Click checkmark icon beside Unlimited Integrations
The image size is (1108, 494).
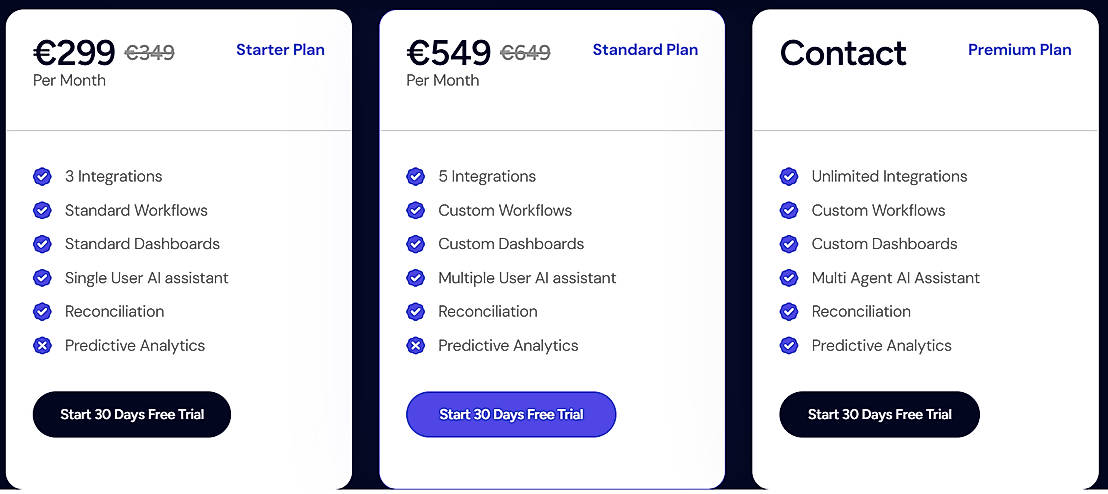click(789, 177)
